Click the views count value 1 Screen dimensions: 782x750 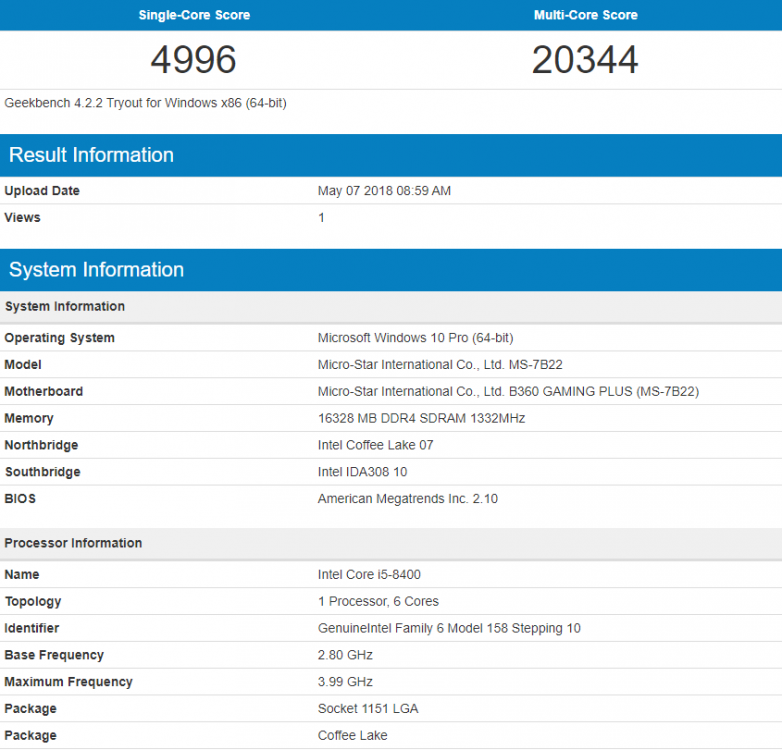coord(321,217)
